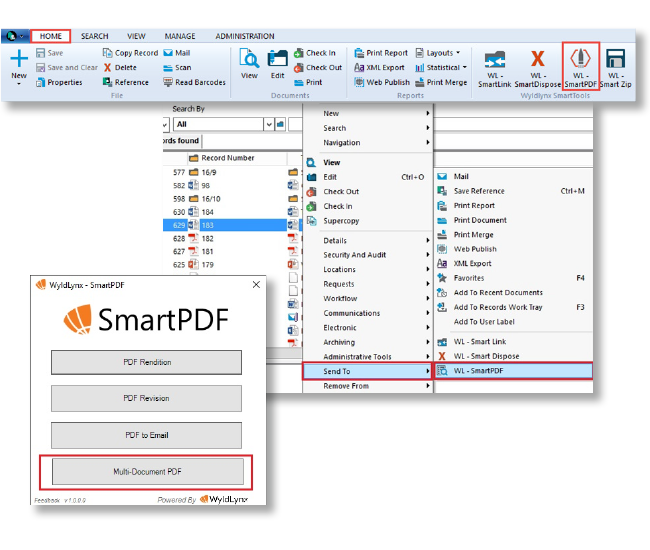Viewport: 650px width, 550px height.
Task: Click the PDF to Email button
Action: (x=146, y=435)
